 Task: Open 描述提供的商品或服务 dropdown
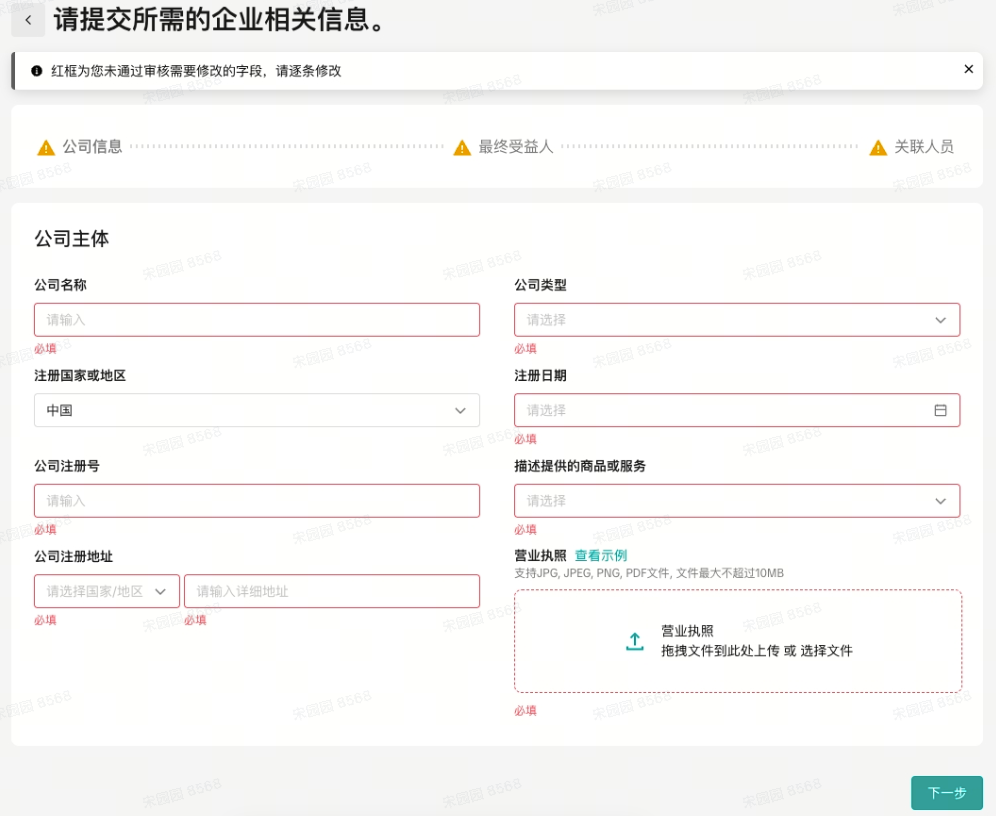(737, 500)
